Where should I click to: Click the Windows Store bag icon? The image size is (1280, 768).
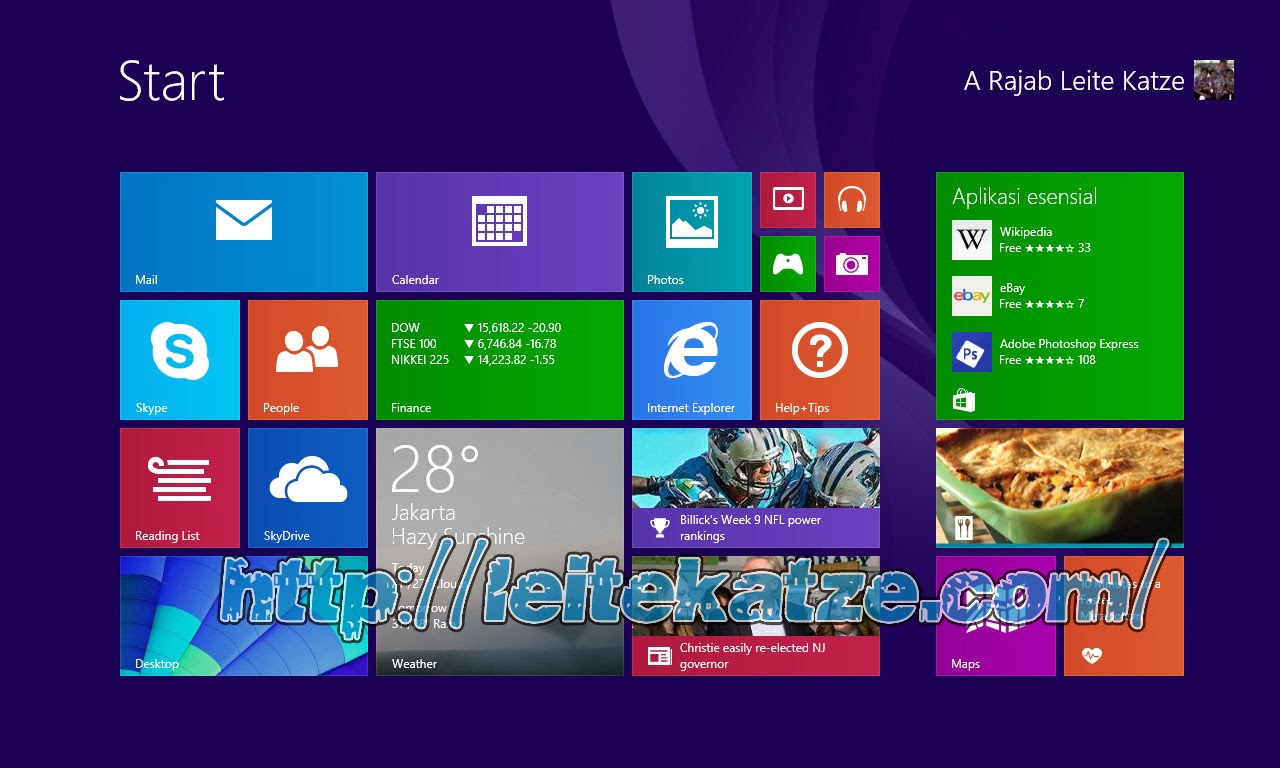coord(964,401)
